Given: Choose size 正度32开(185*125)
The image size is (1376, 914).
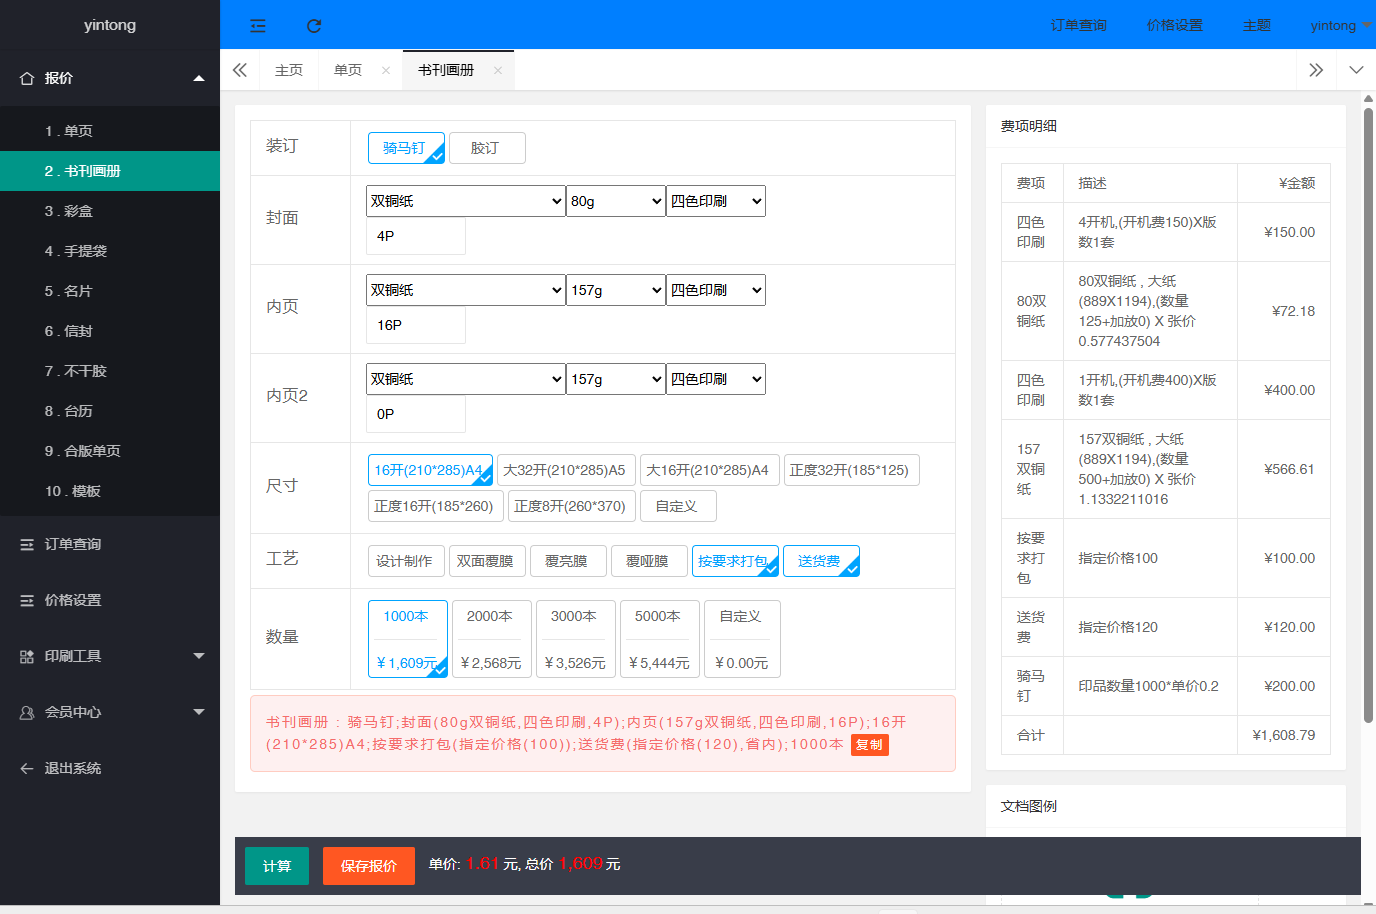Looking at the screenshot, I should click(851, 470).
